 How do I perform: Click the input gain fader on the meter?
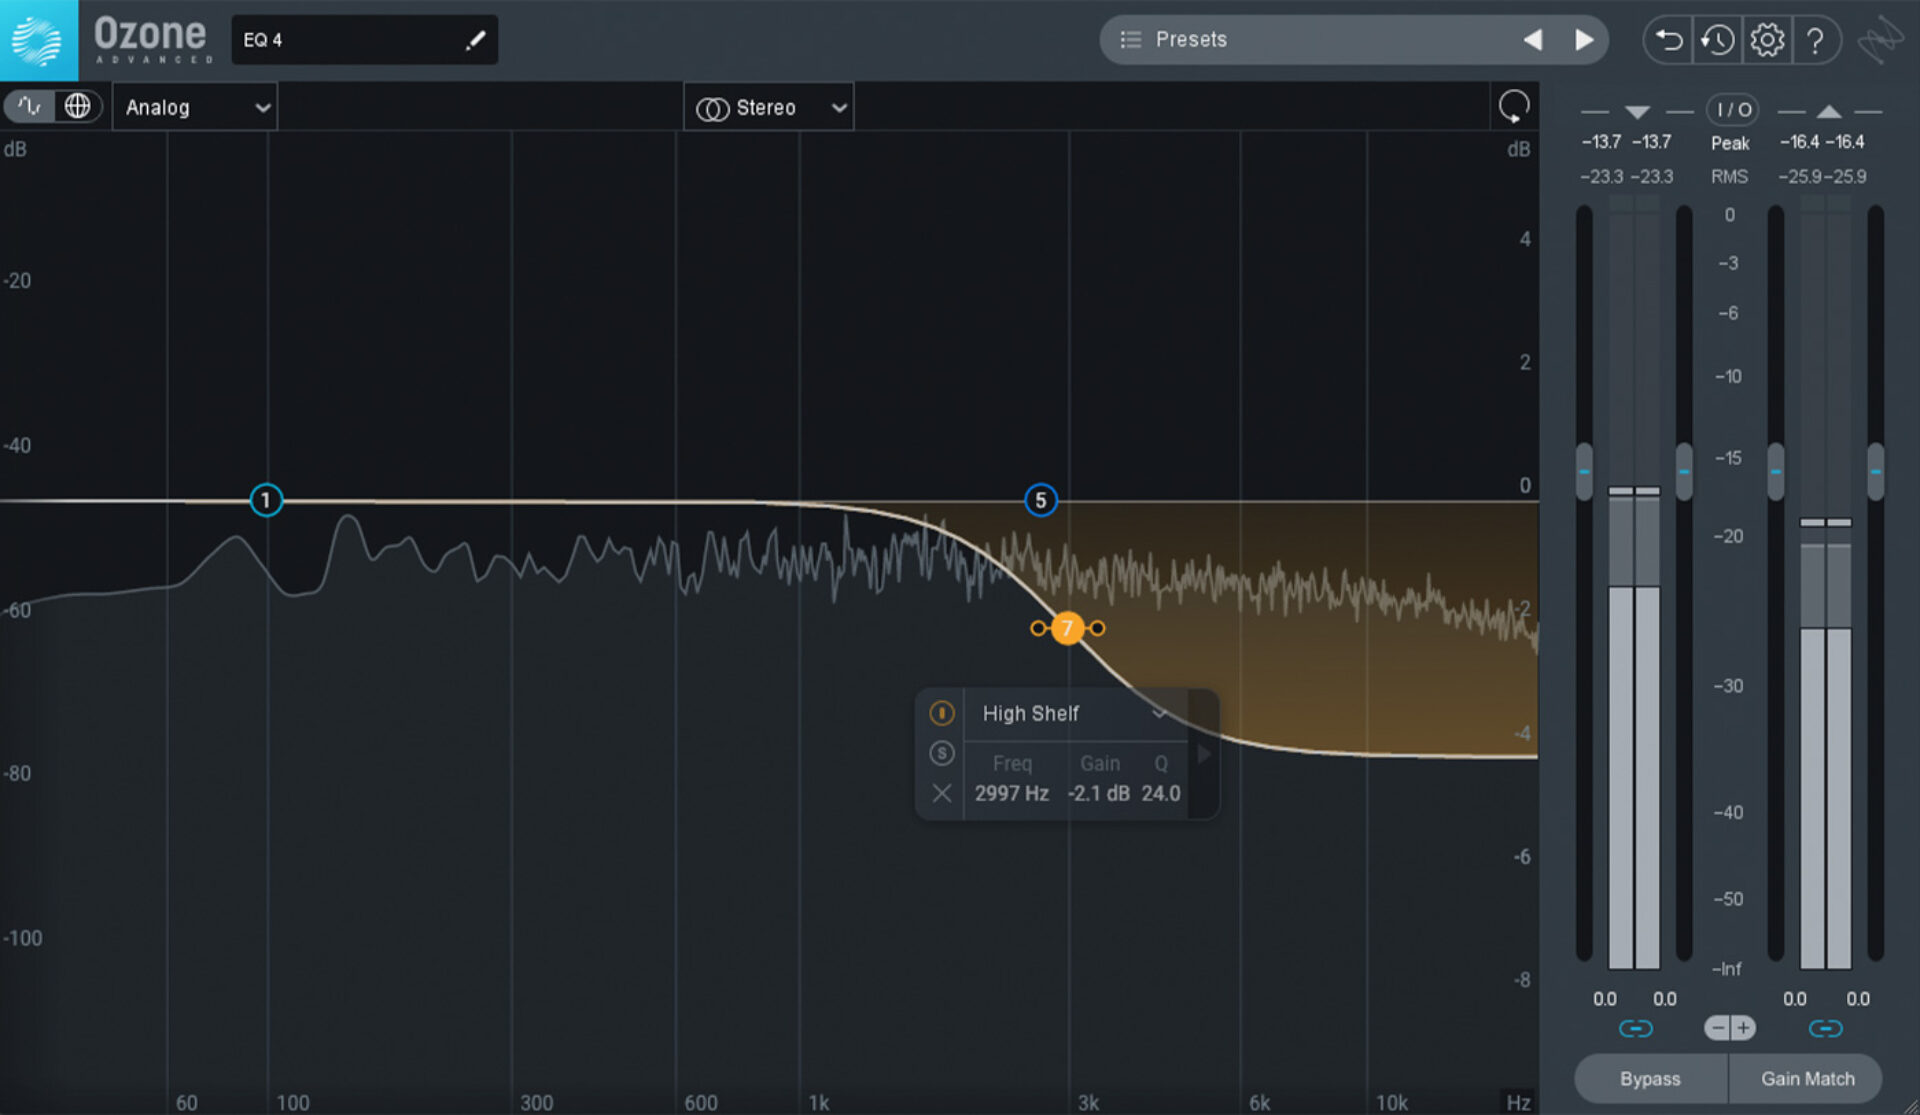pos(1585,470)
